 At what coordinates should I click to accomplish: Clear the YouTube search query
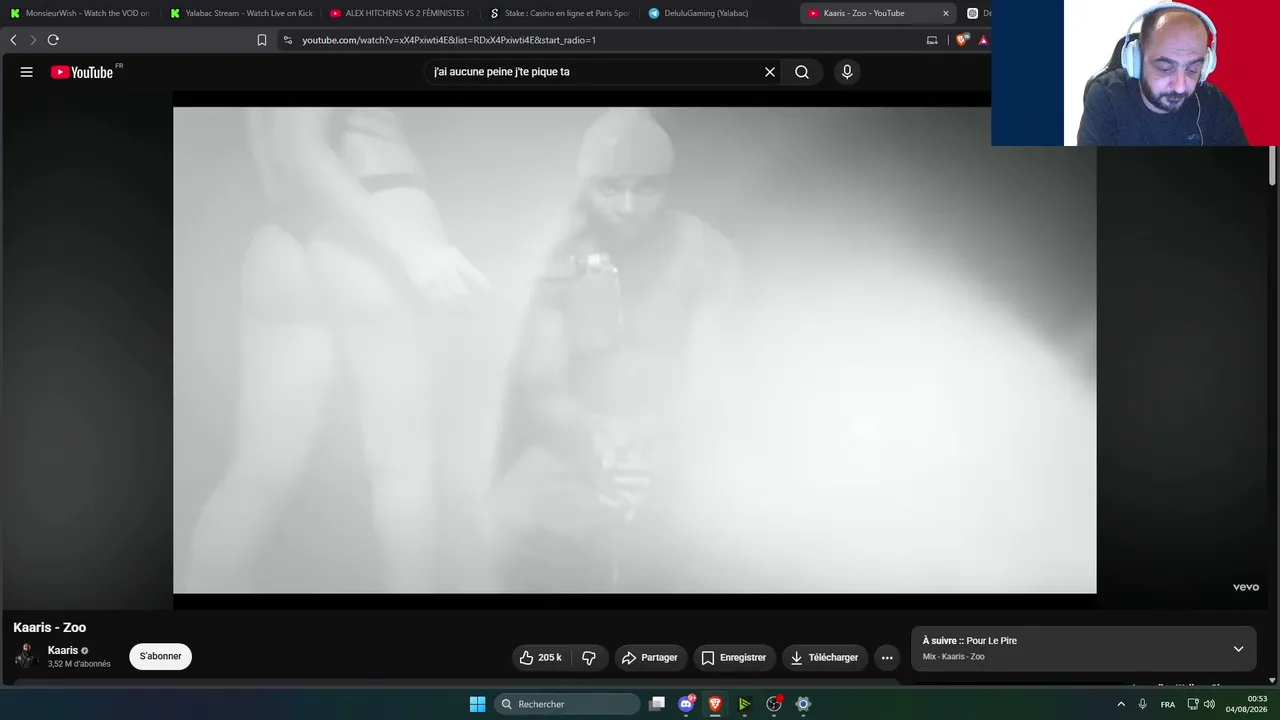(x=770, y=72)
